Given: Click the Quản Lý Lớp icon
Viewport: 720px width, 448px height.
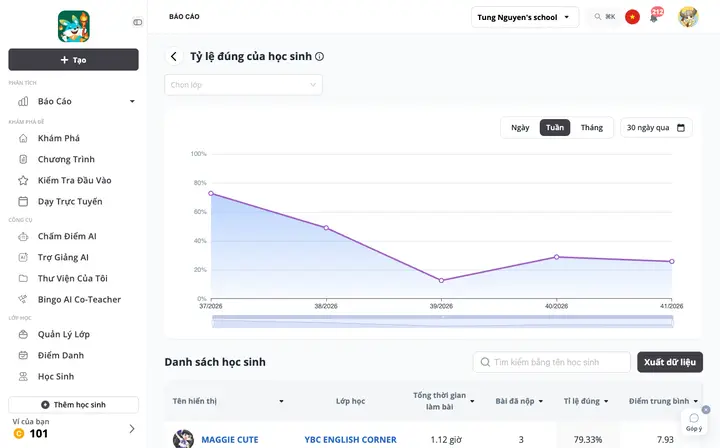Looking at the screenshot, I should (23, 334).
